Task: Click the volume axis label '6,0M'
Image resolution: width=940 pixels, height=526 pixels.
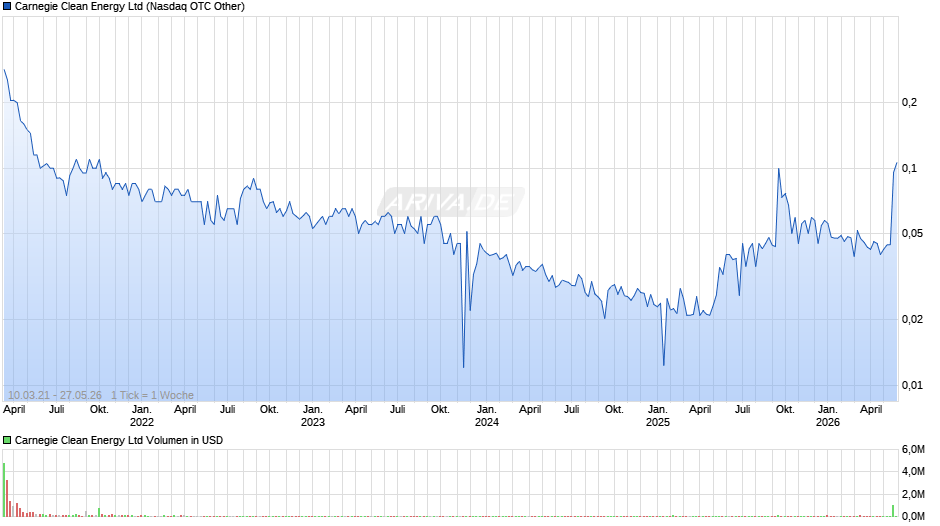Action: (x=913, y=450)
